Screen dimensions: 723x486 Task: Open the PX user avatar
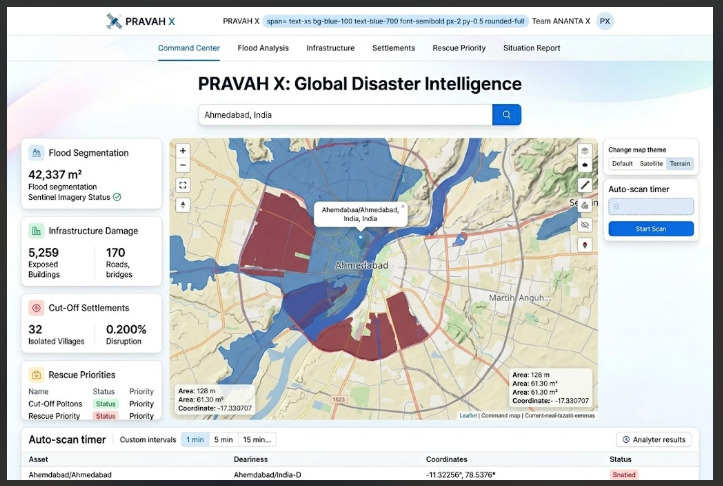(604, 21)
